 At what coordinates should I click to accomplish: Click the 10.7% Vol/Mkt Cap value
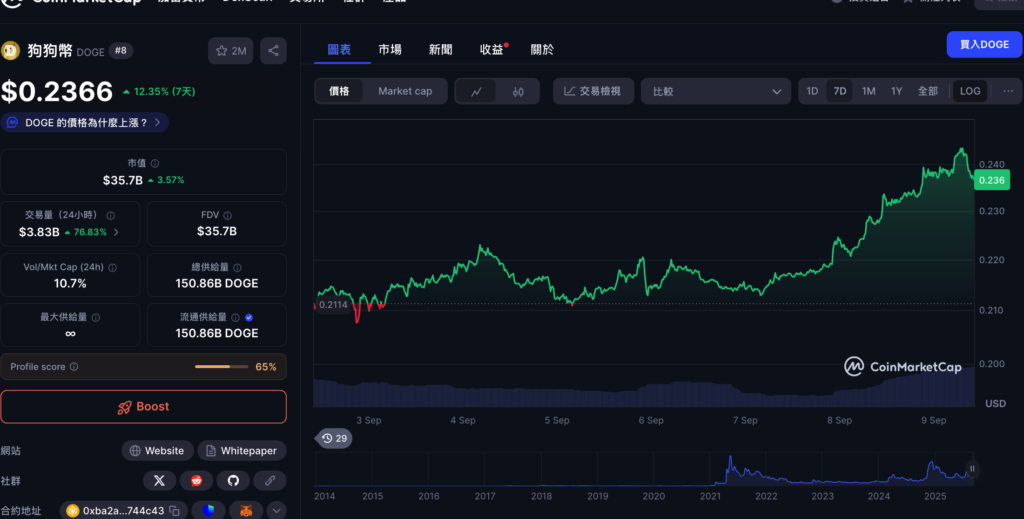pyautogui.click(x=70, y=283)
